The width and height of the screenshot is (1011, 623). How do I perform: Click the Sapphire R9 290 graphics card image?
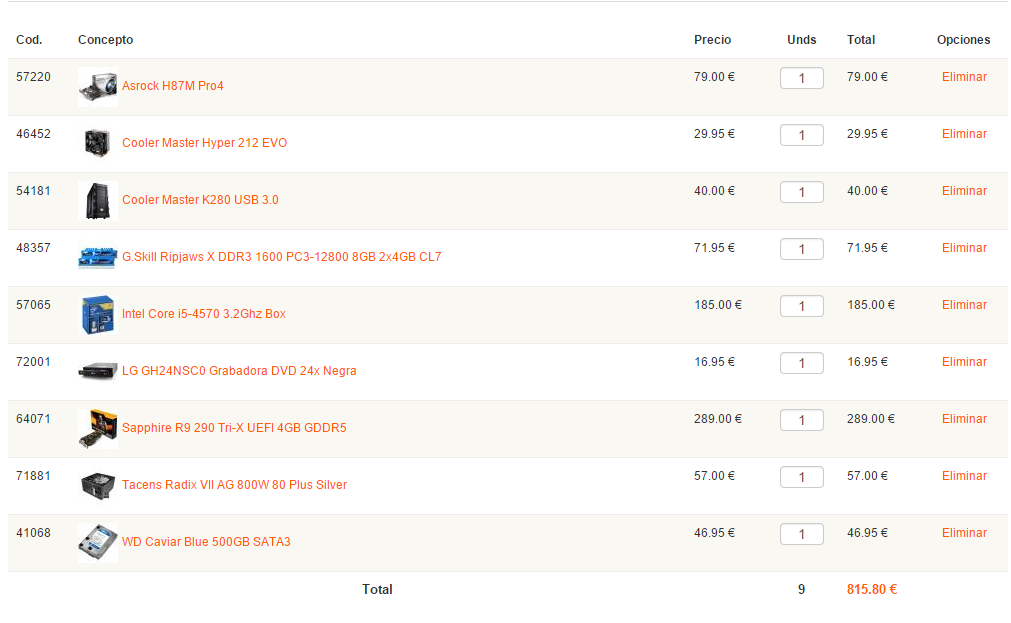[98, 429]
